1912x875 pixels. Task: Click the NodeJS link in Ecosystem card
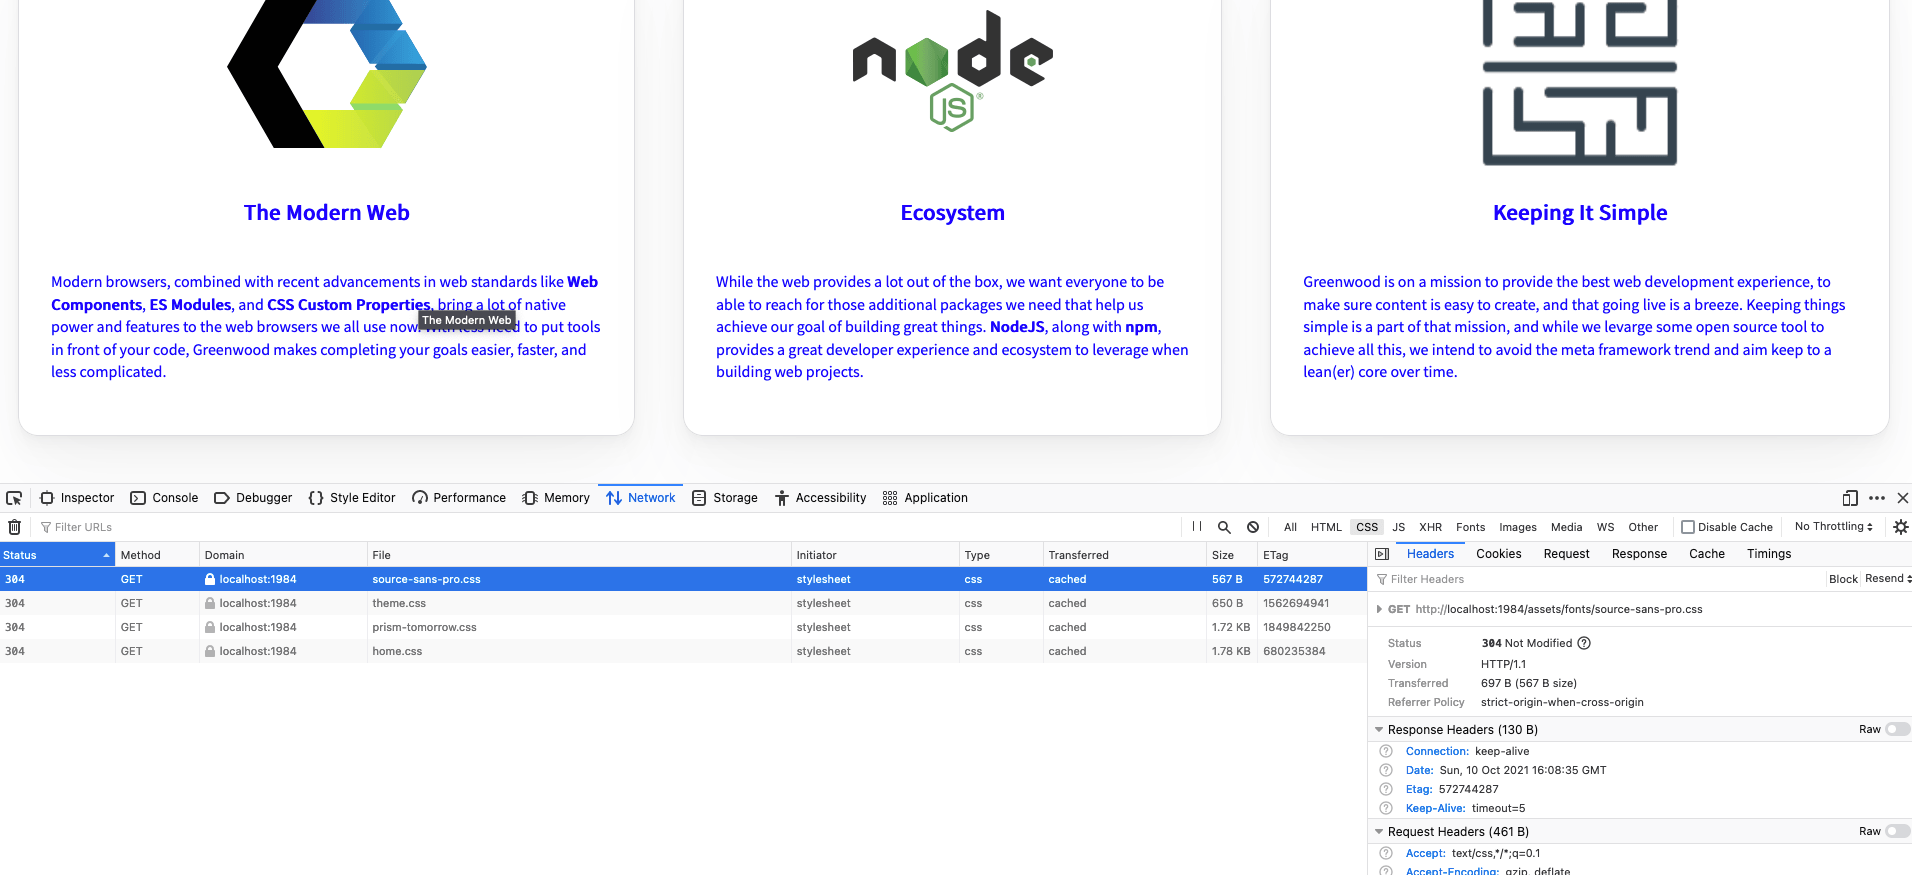(x=1017, y=327)
